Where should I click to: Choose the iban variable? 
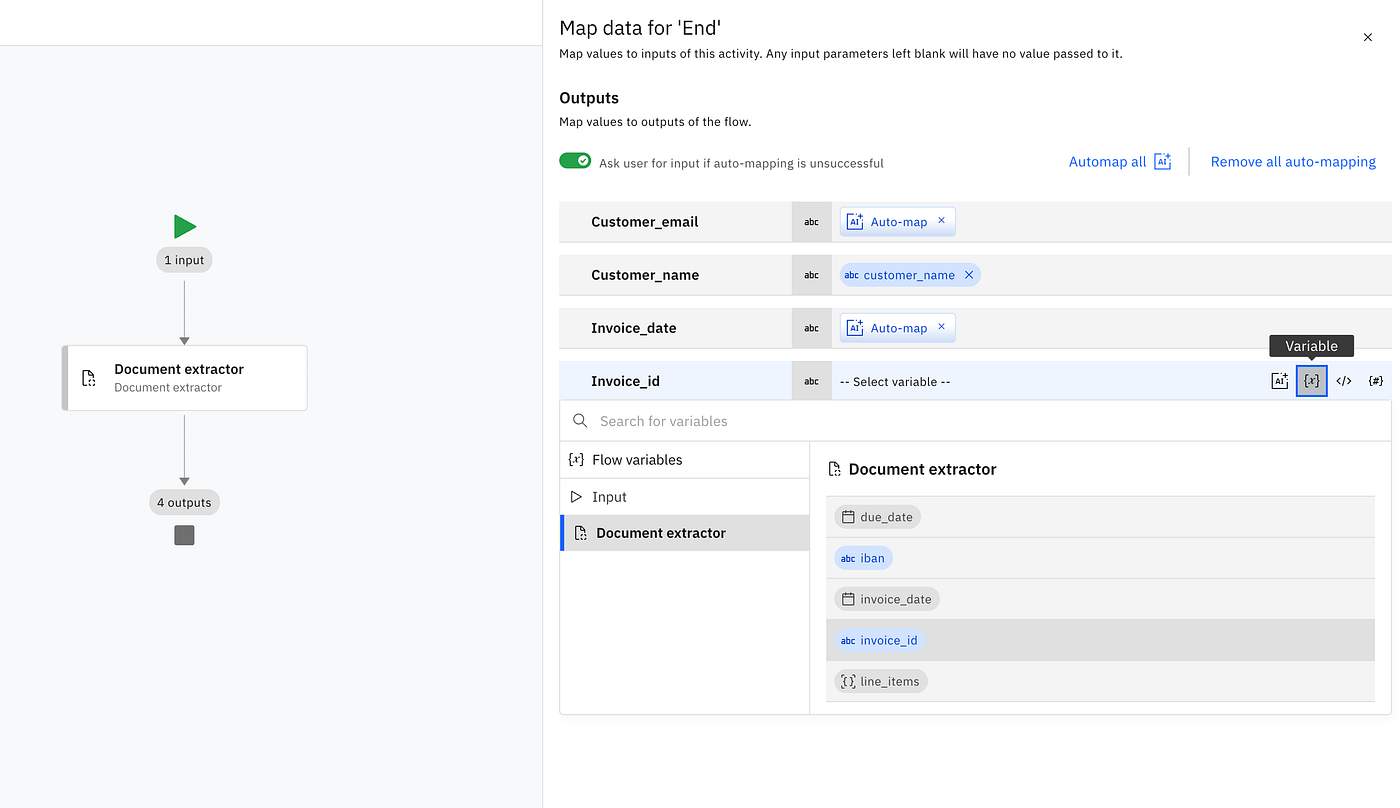[x=863, y=558]
